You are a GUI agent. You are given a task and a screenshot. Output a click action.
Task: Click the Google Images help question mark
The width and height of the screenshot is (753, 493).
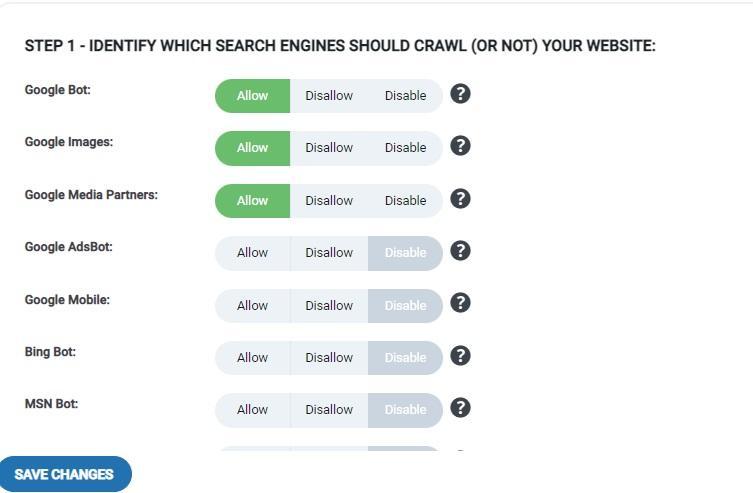[460, 146]
